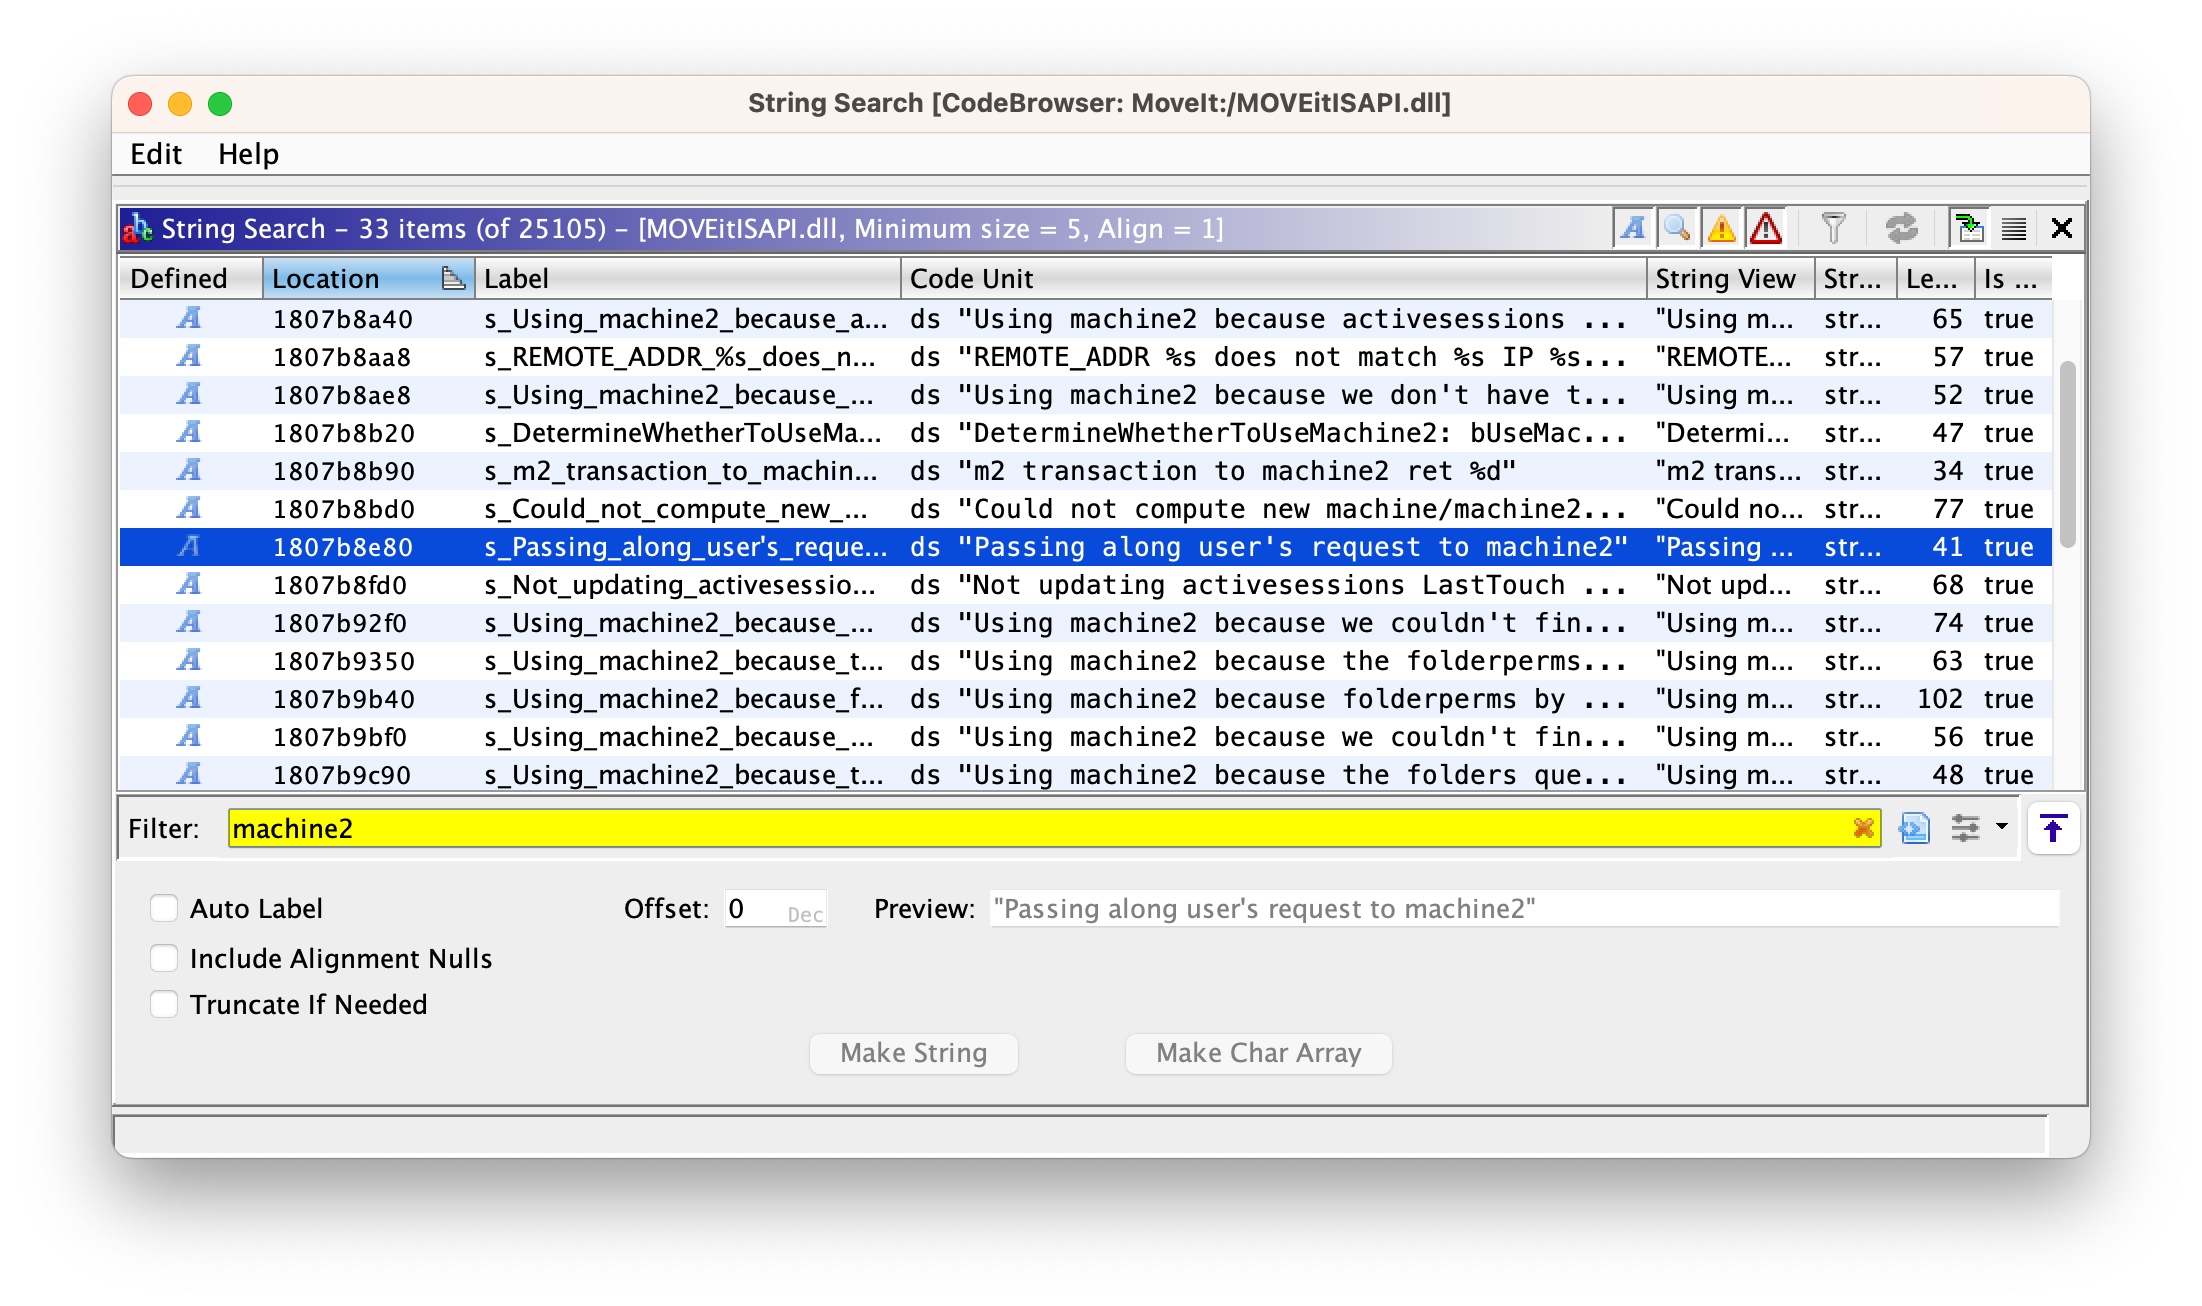Click the defined icon in row 1807b8aa8

pos(189,356)
